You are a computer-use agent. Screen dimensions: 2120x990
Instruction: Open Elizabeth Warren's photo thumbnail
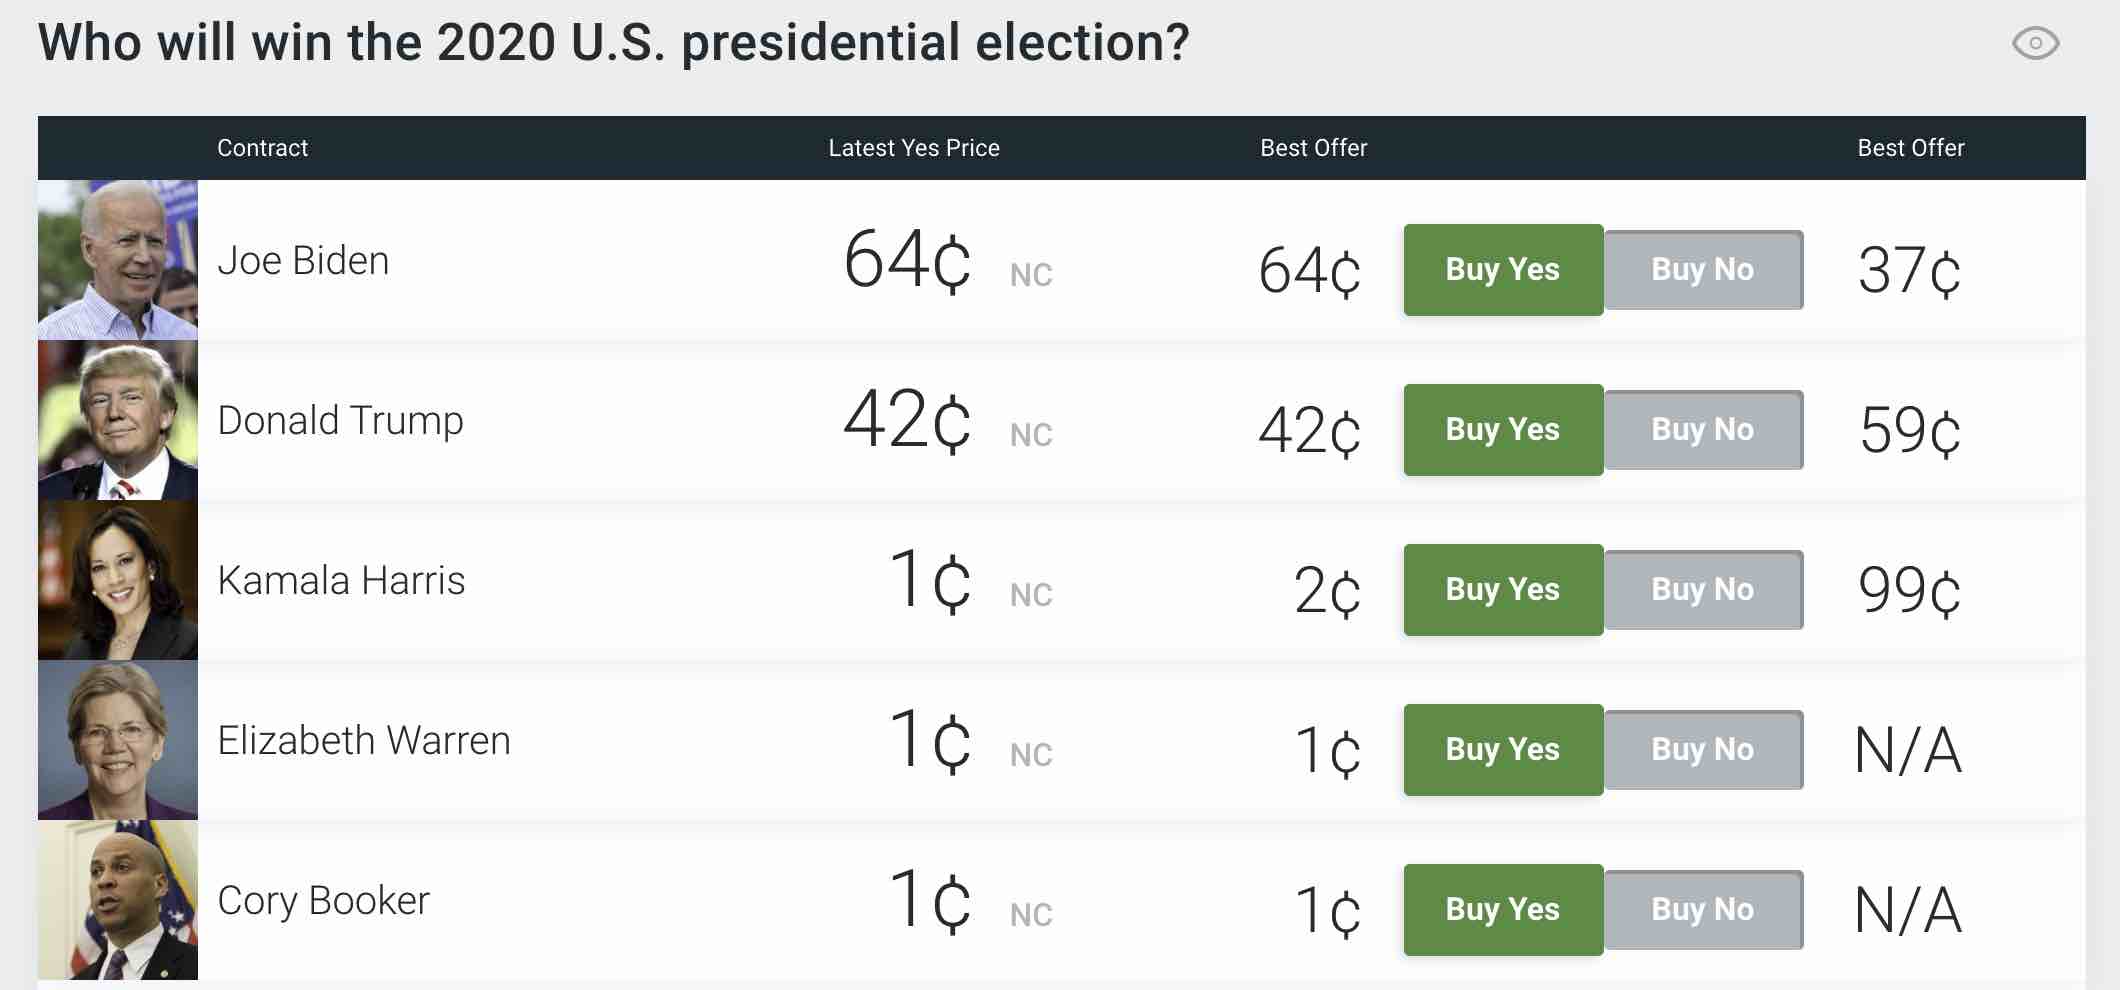(118, 740)
